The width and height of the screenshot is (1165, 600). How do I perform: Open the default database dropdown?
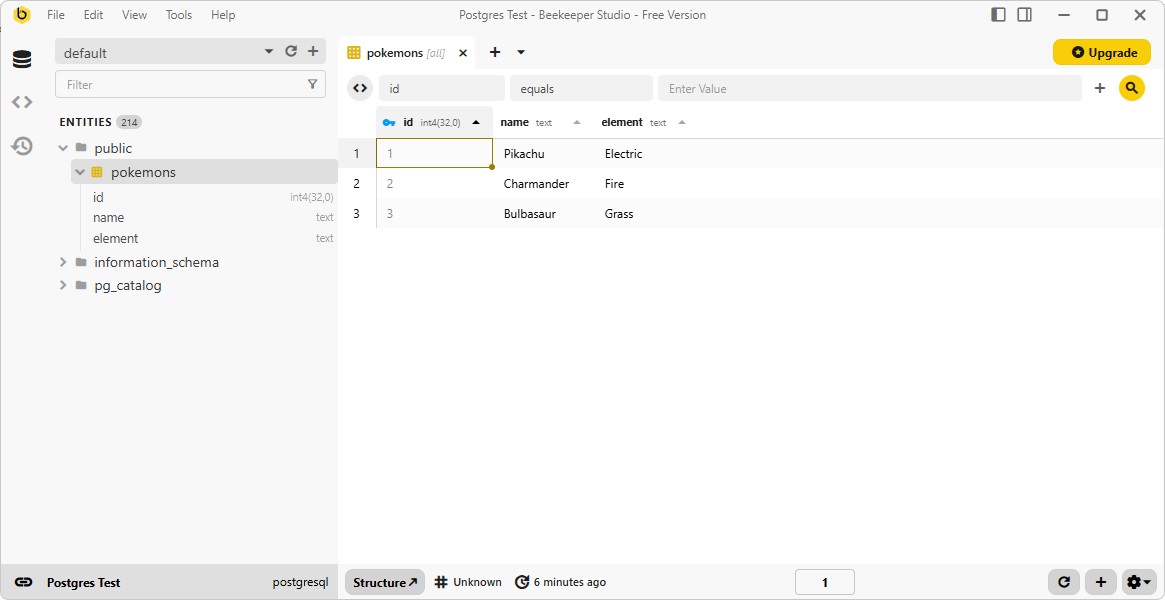coord(269,52)
